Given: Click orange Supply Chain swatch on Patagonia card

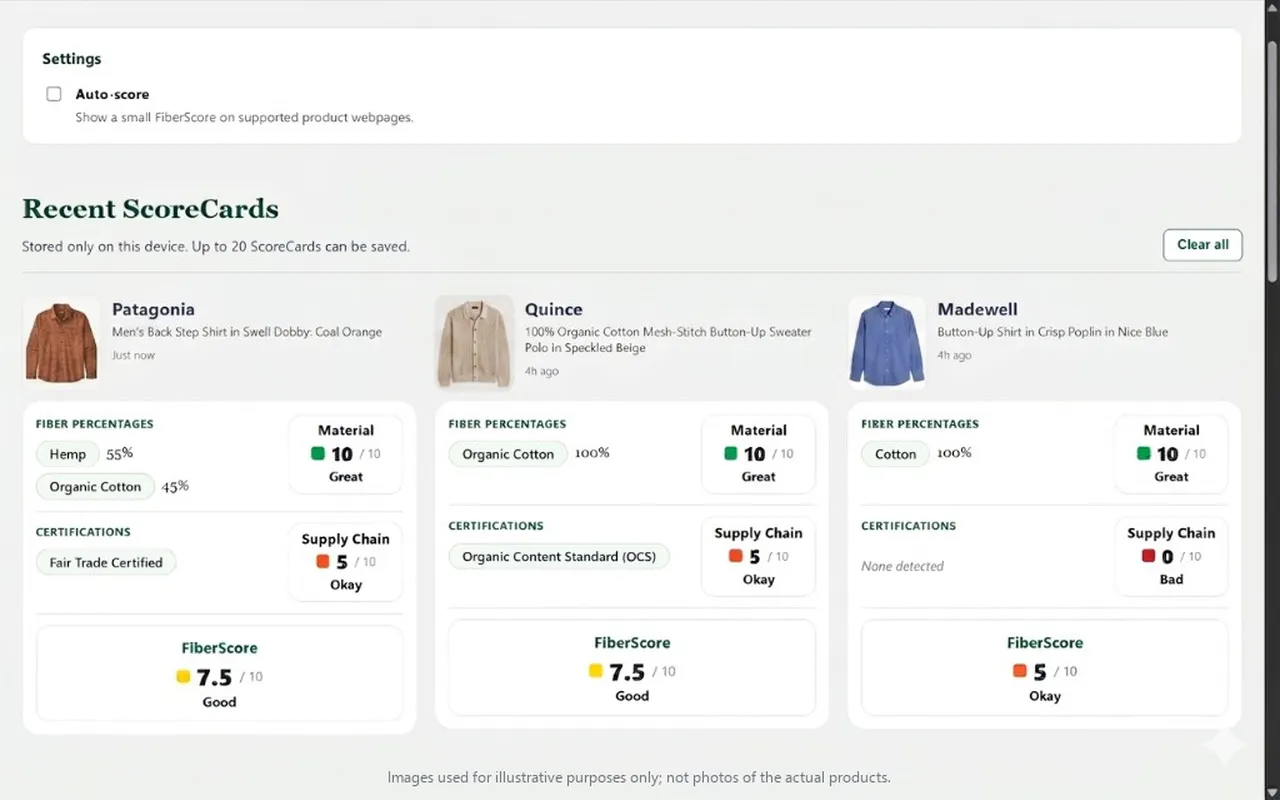Looking at the screenshot, I should 322,561.
